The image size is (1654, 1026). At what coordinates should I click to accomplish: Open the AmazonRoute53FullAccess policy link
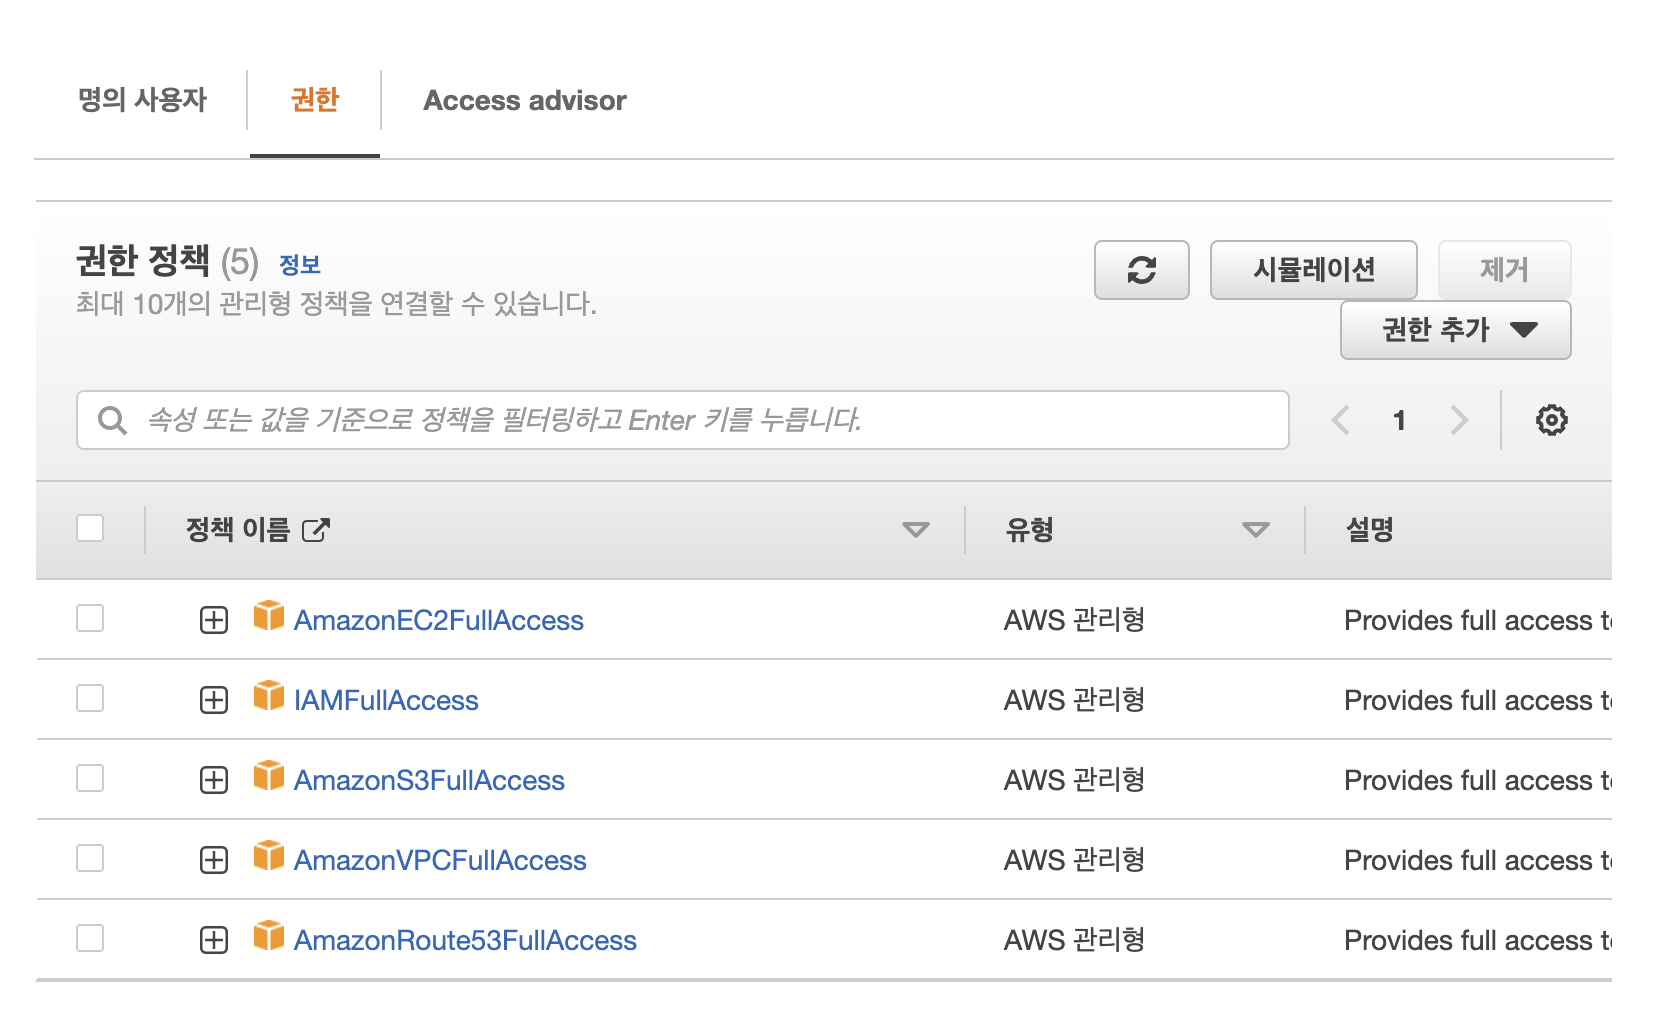(x=465, y=940)
